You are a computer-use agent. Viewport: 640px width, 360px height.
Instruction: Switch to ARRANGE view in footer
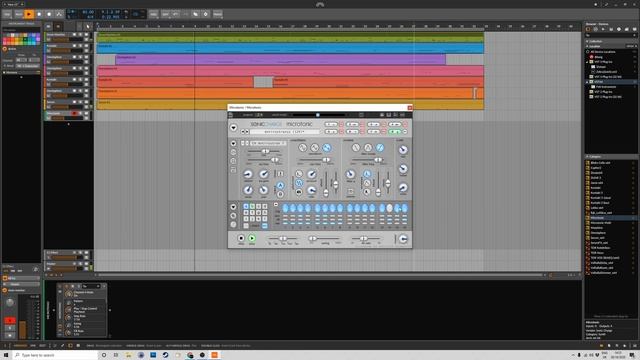(20, 346)
